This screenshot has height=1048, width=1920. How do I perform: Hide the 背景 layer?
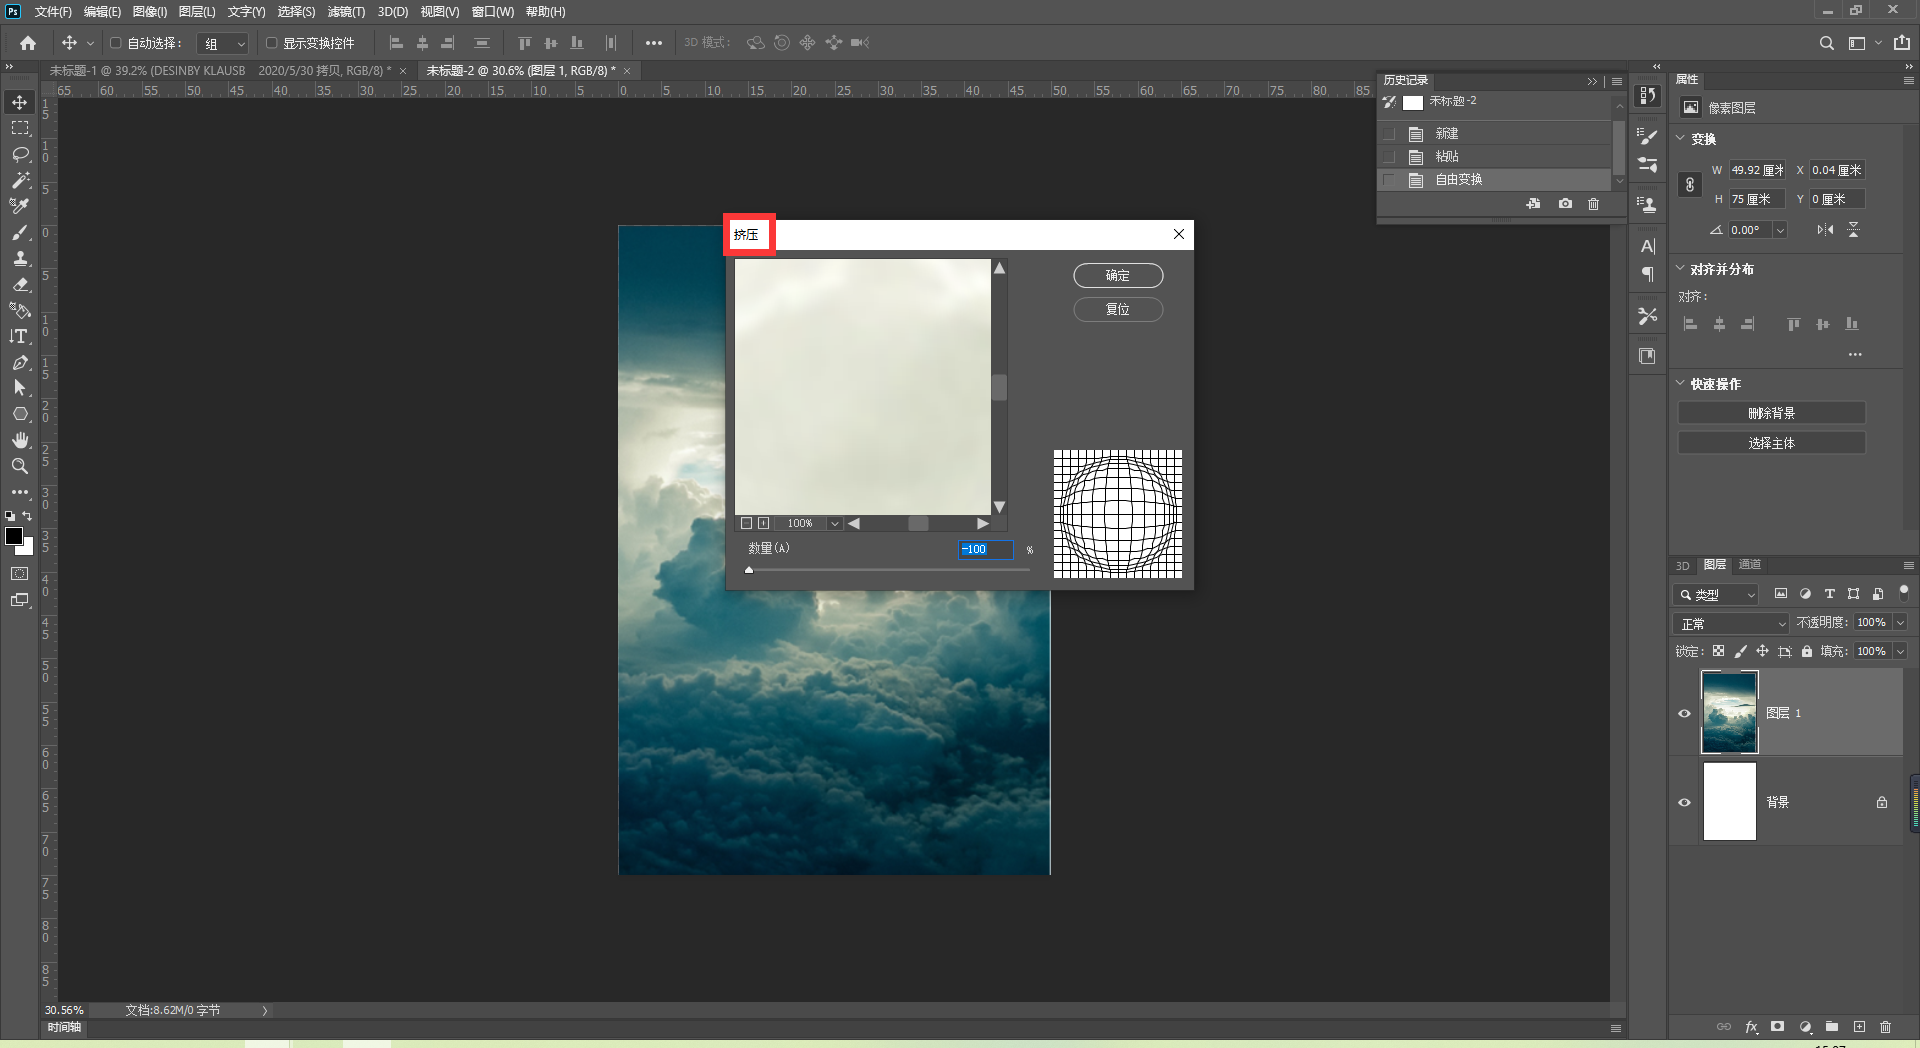point(1684,802)
